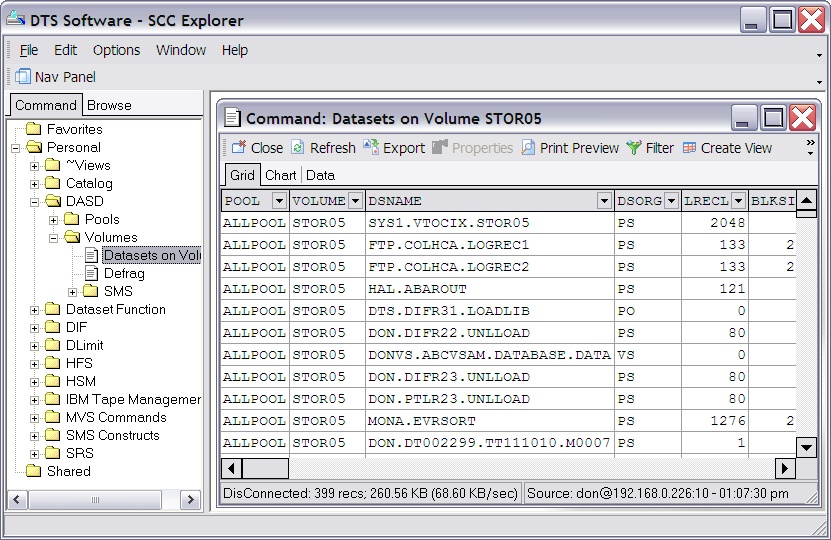Click the Close toolbar icon
Viewport: 831px width, 540px height.
pyautogui.click(x=239, y=147)
